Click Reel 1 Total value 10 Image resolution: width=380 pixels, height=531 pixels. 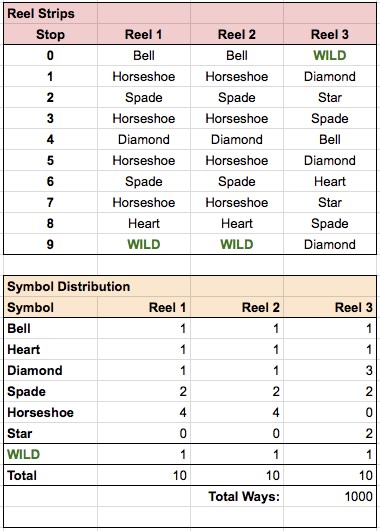tap(144, 475)
